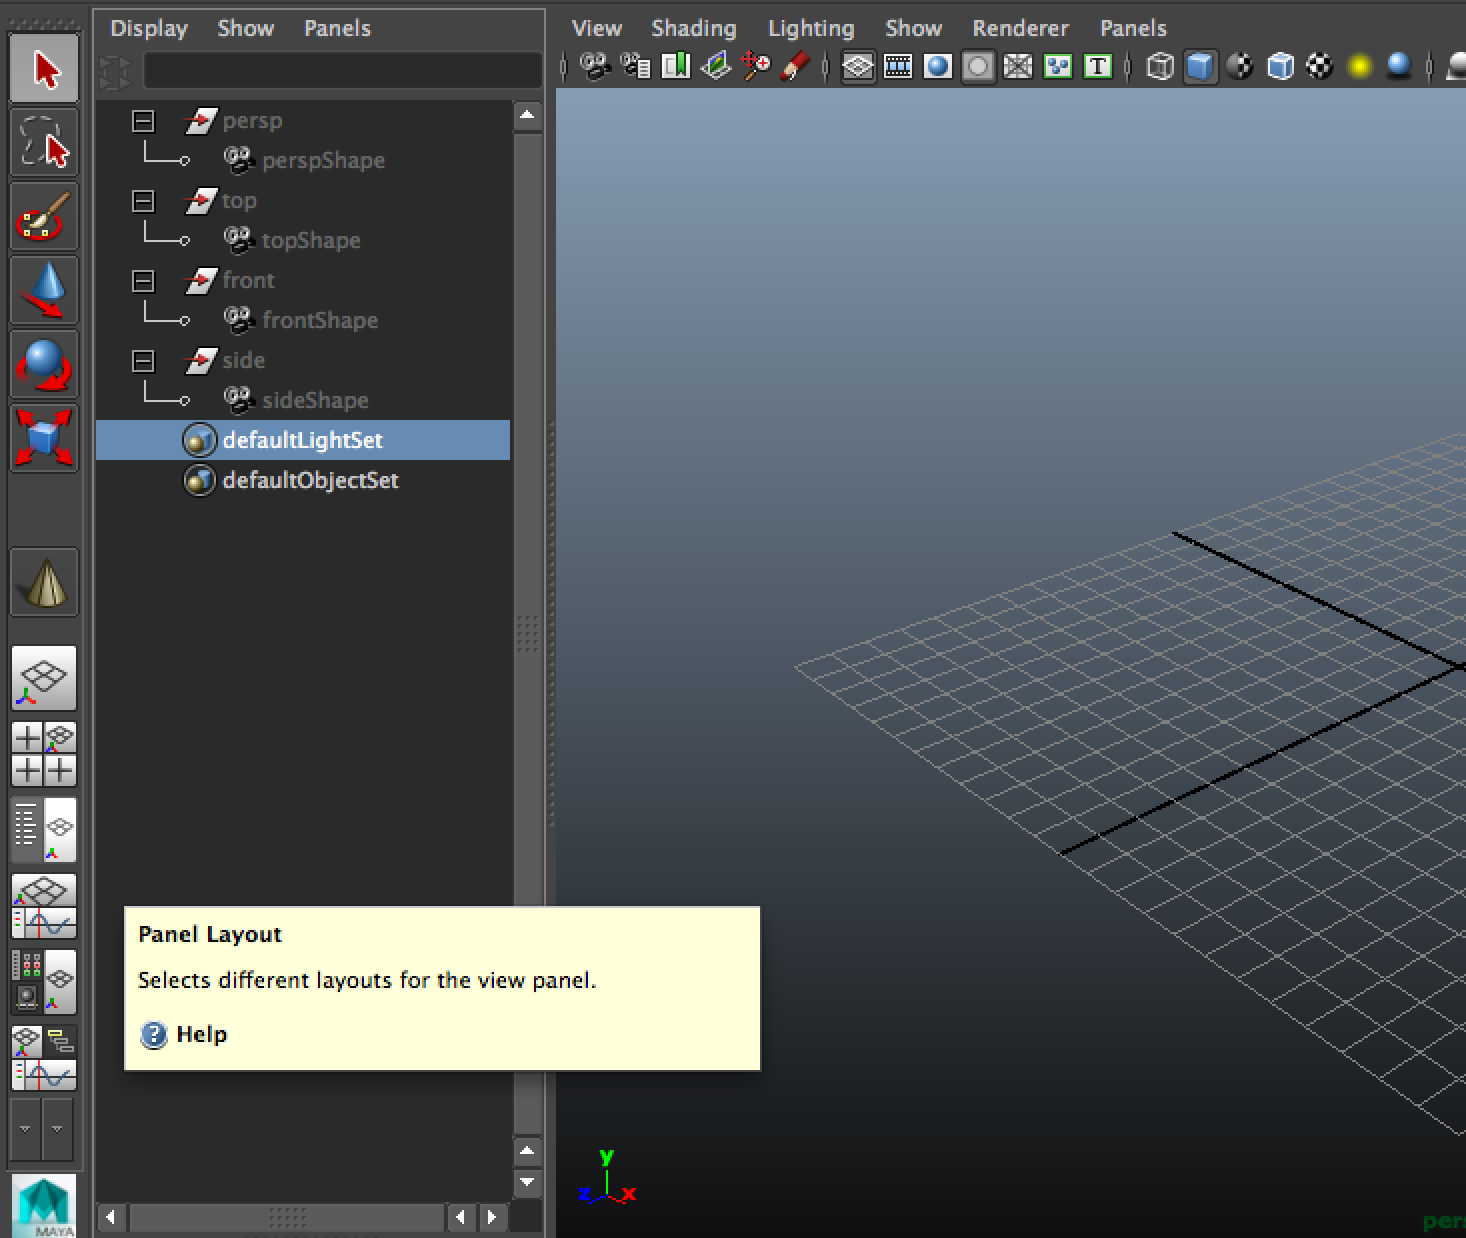Collapse the front camera node
Screen dimensions: 1466x1238
[x=144, y=281]
